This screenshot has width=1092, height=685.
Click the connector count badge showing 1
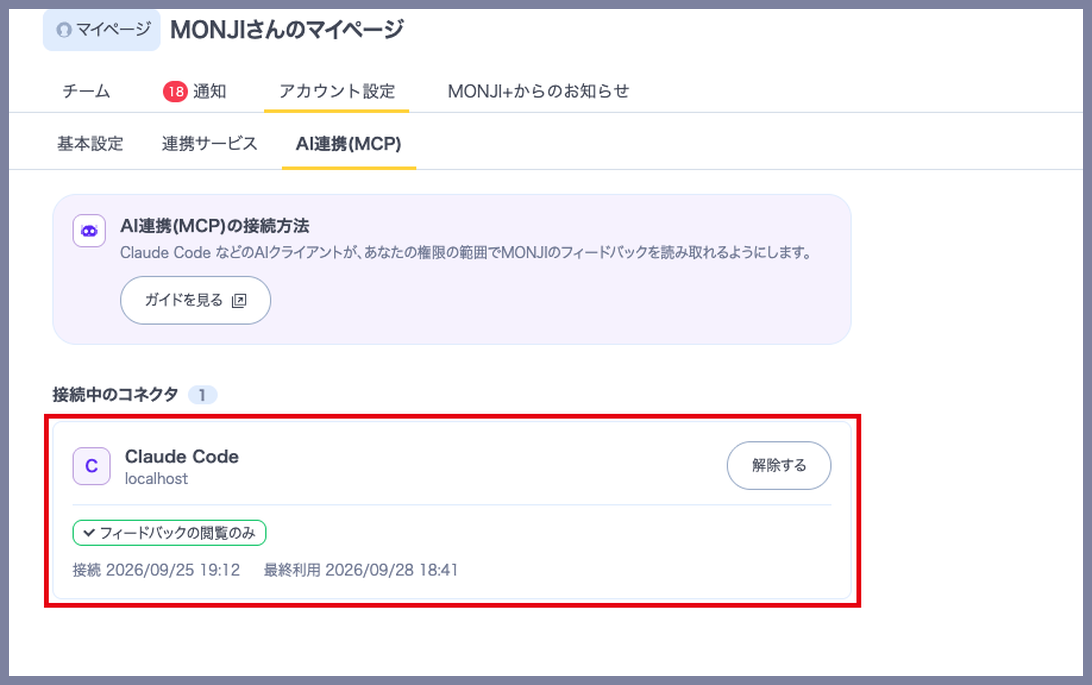(x=202, y=395)
